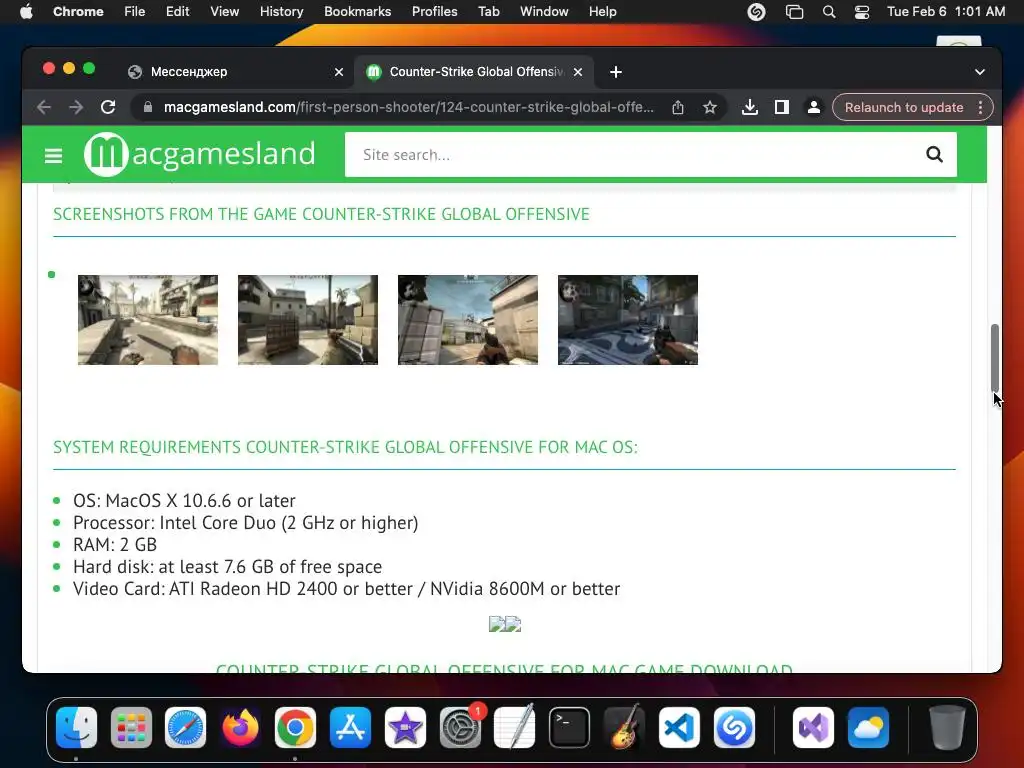Image resolution: width=1024 pixels, height=768 pixels.
Task: Close the Мессенджер tab
Action: point(339,72)
